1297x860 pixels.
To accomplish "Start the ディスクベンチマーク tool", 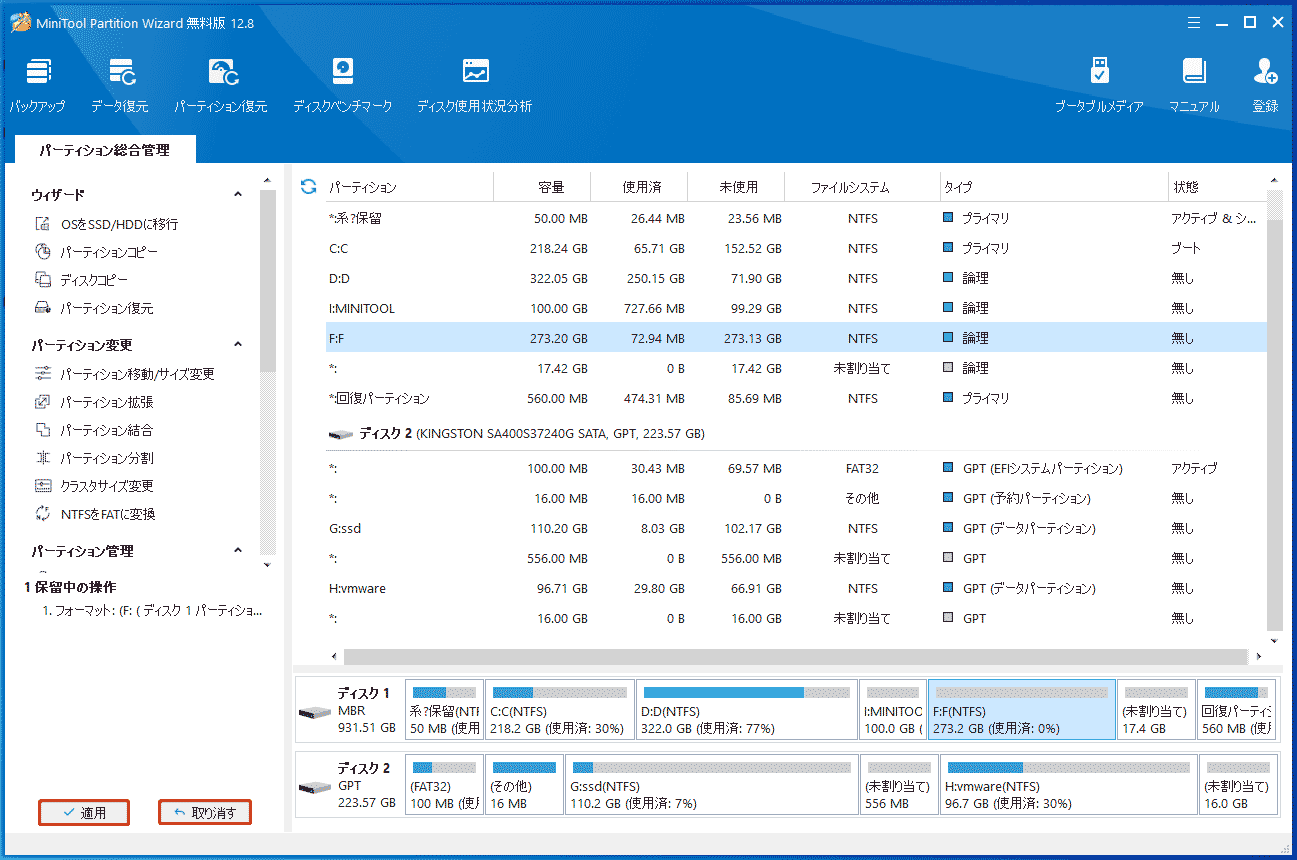I will [343, 73].
